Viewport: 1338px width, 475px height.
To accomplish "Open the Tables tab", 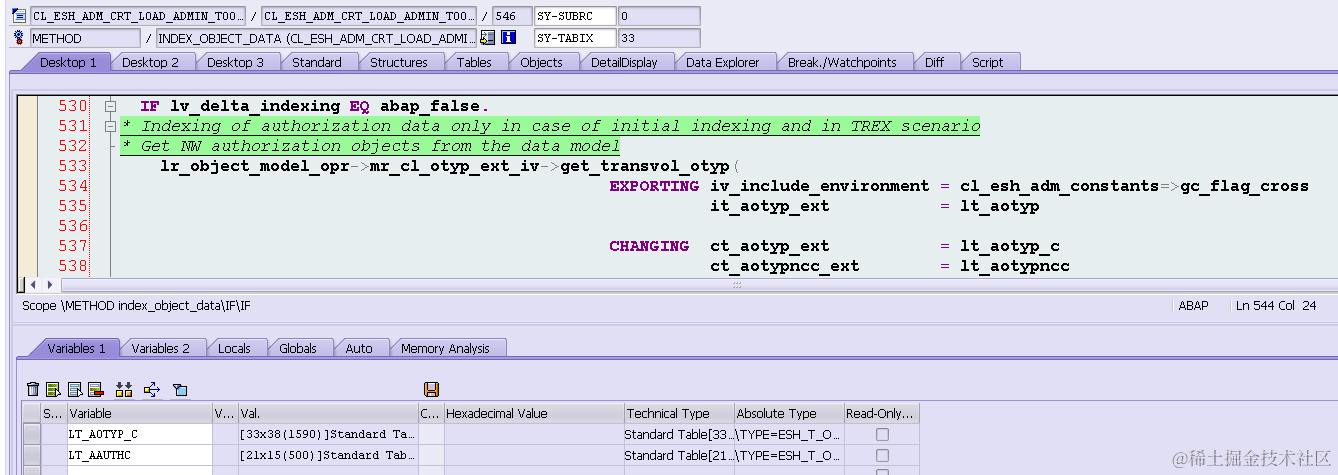I will pos(474,62).
